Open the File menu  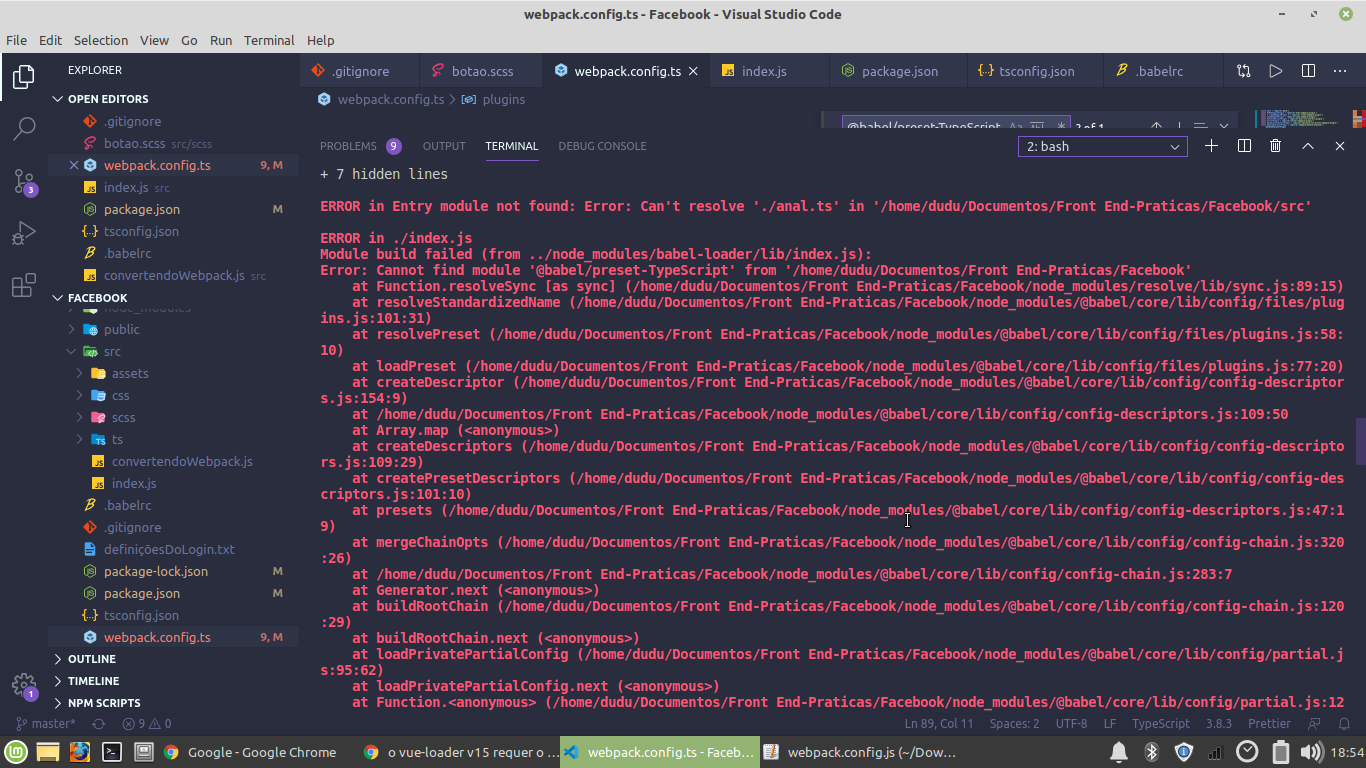coord(17,40)
